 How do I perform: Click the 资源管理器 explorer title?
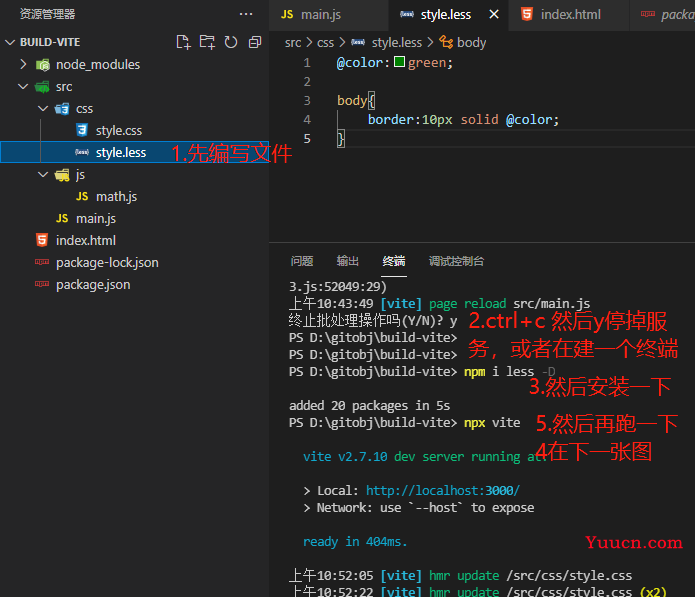47,14
